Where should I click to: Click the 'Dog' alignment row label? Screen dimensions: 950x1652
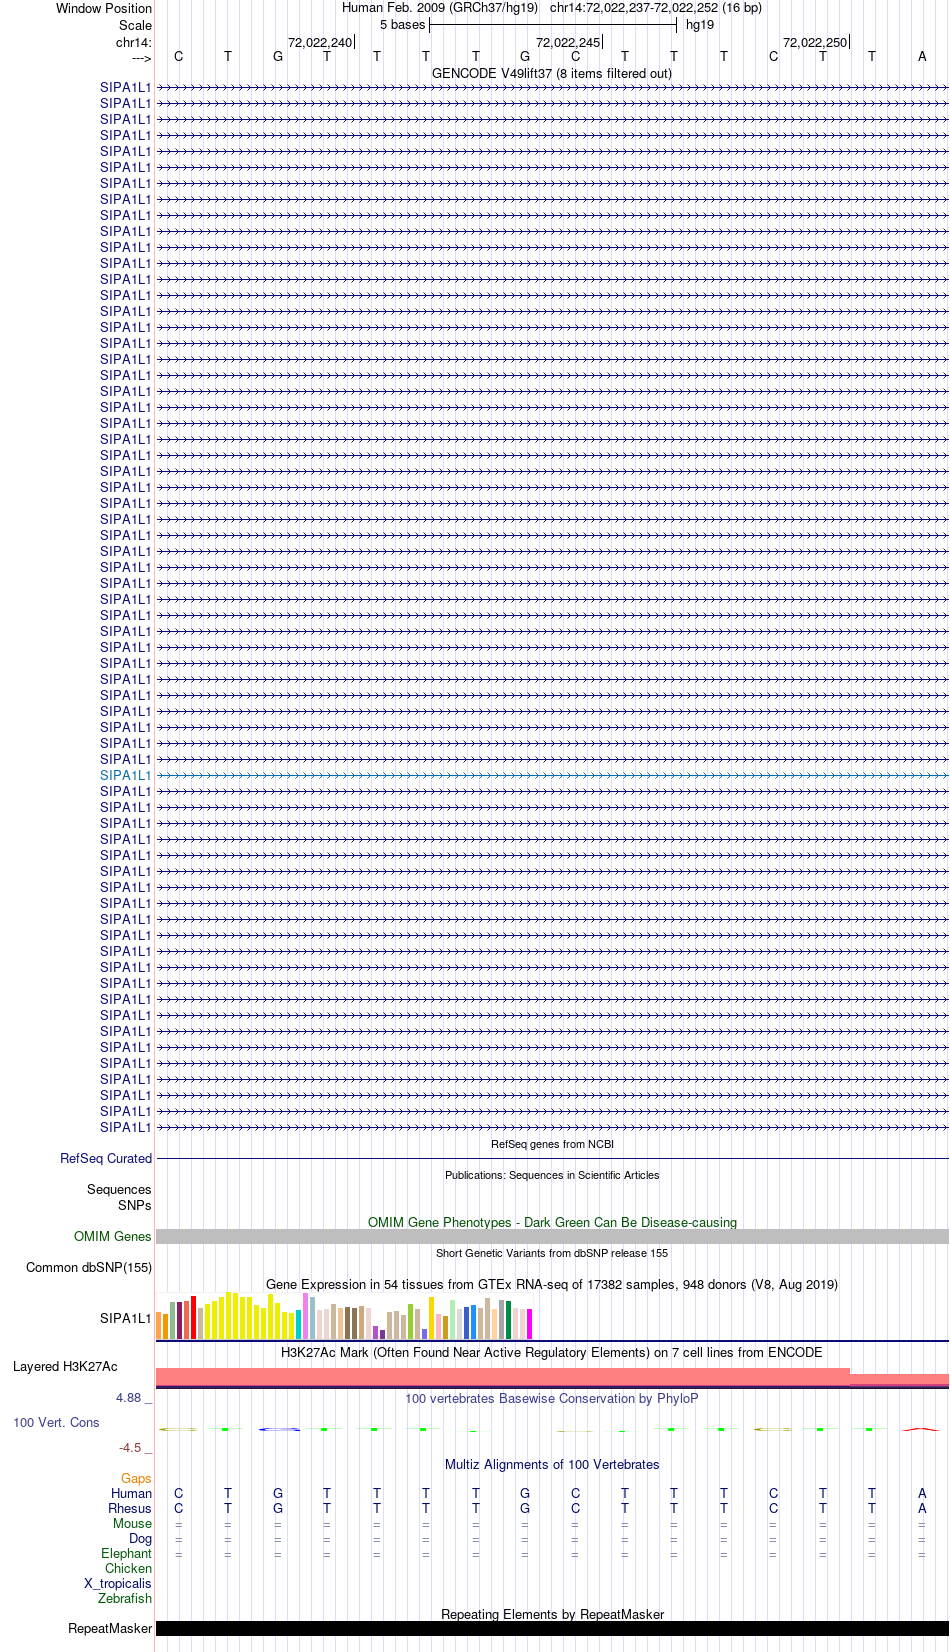tap(140, 1539)
